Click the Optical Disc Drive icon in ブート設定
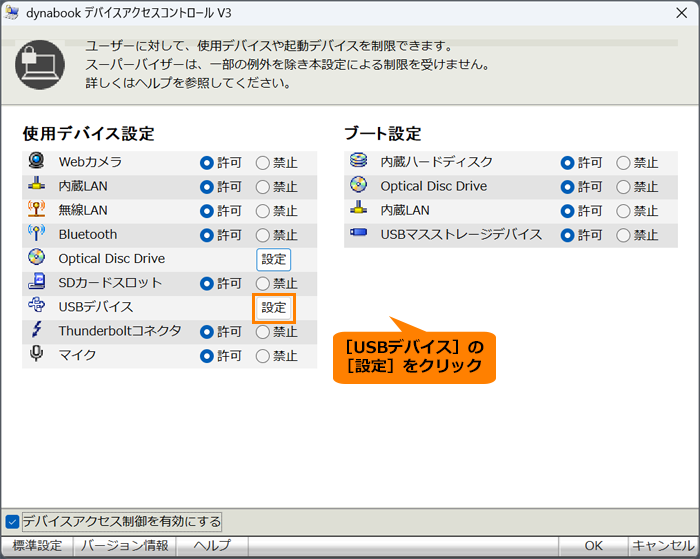This screenshot has width=700, height=559. [358, 184]
